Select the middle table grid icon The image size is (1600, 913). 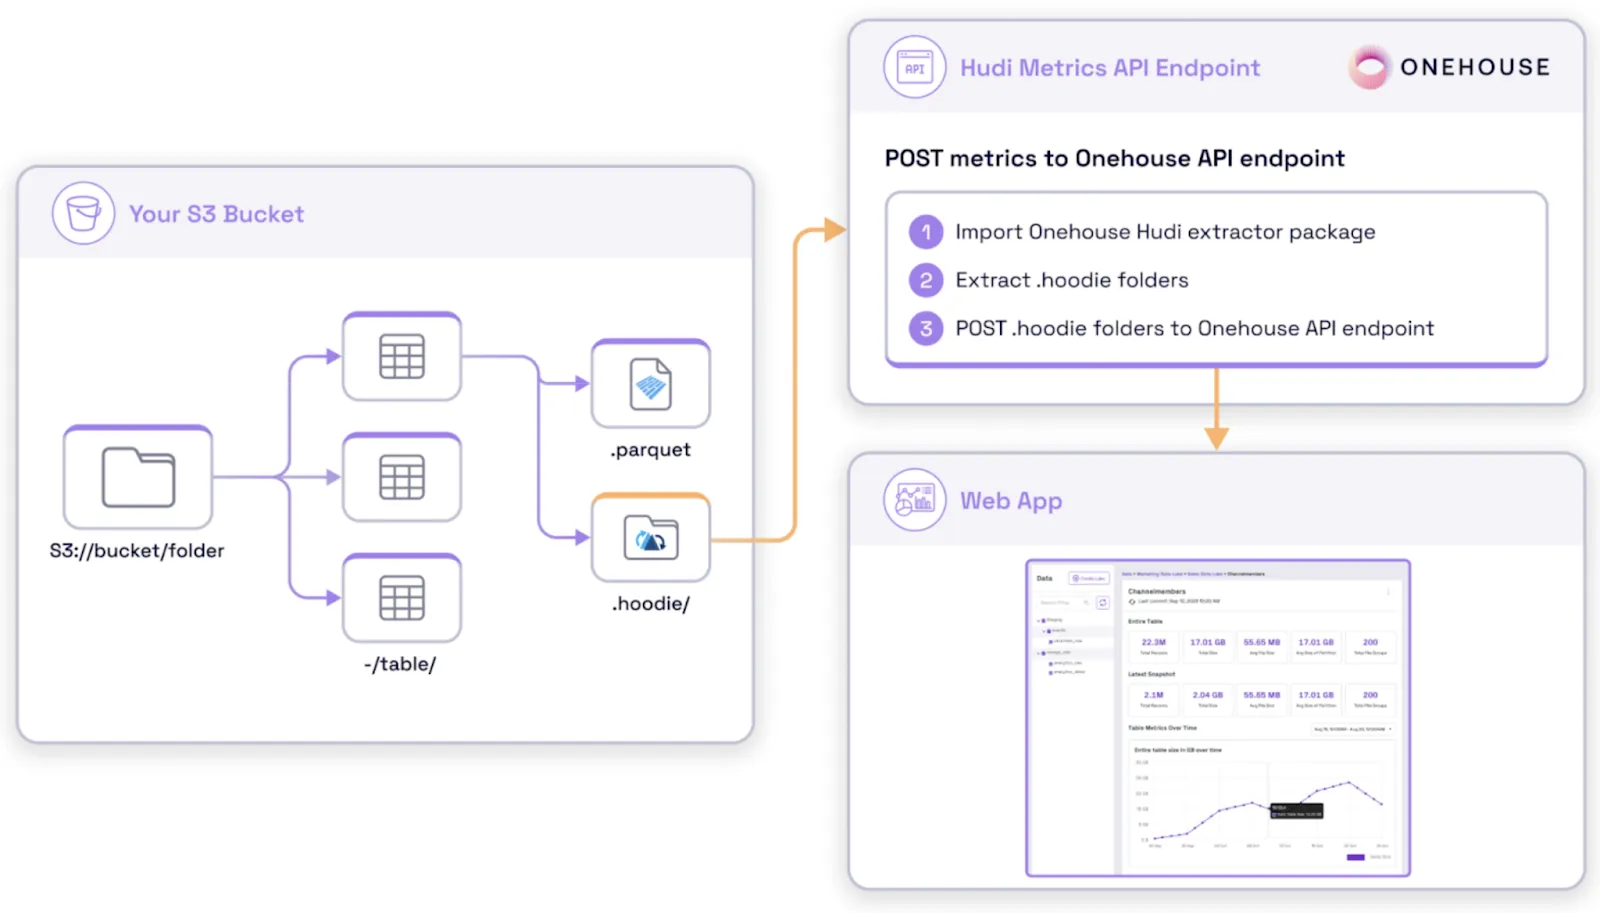tap(402, 477)
